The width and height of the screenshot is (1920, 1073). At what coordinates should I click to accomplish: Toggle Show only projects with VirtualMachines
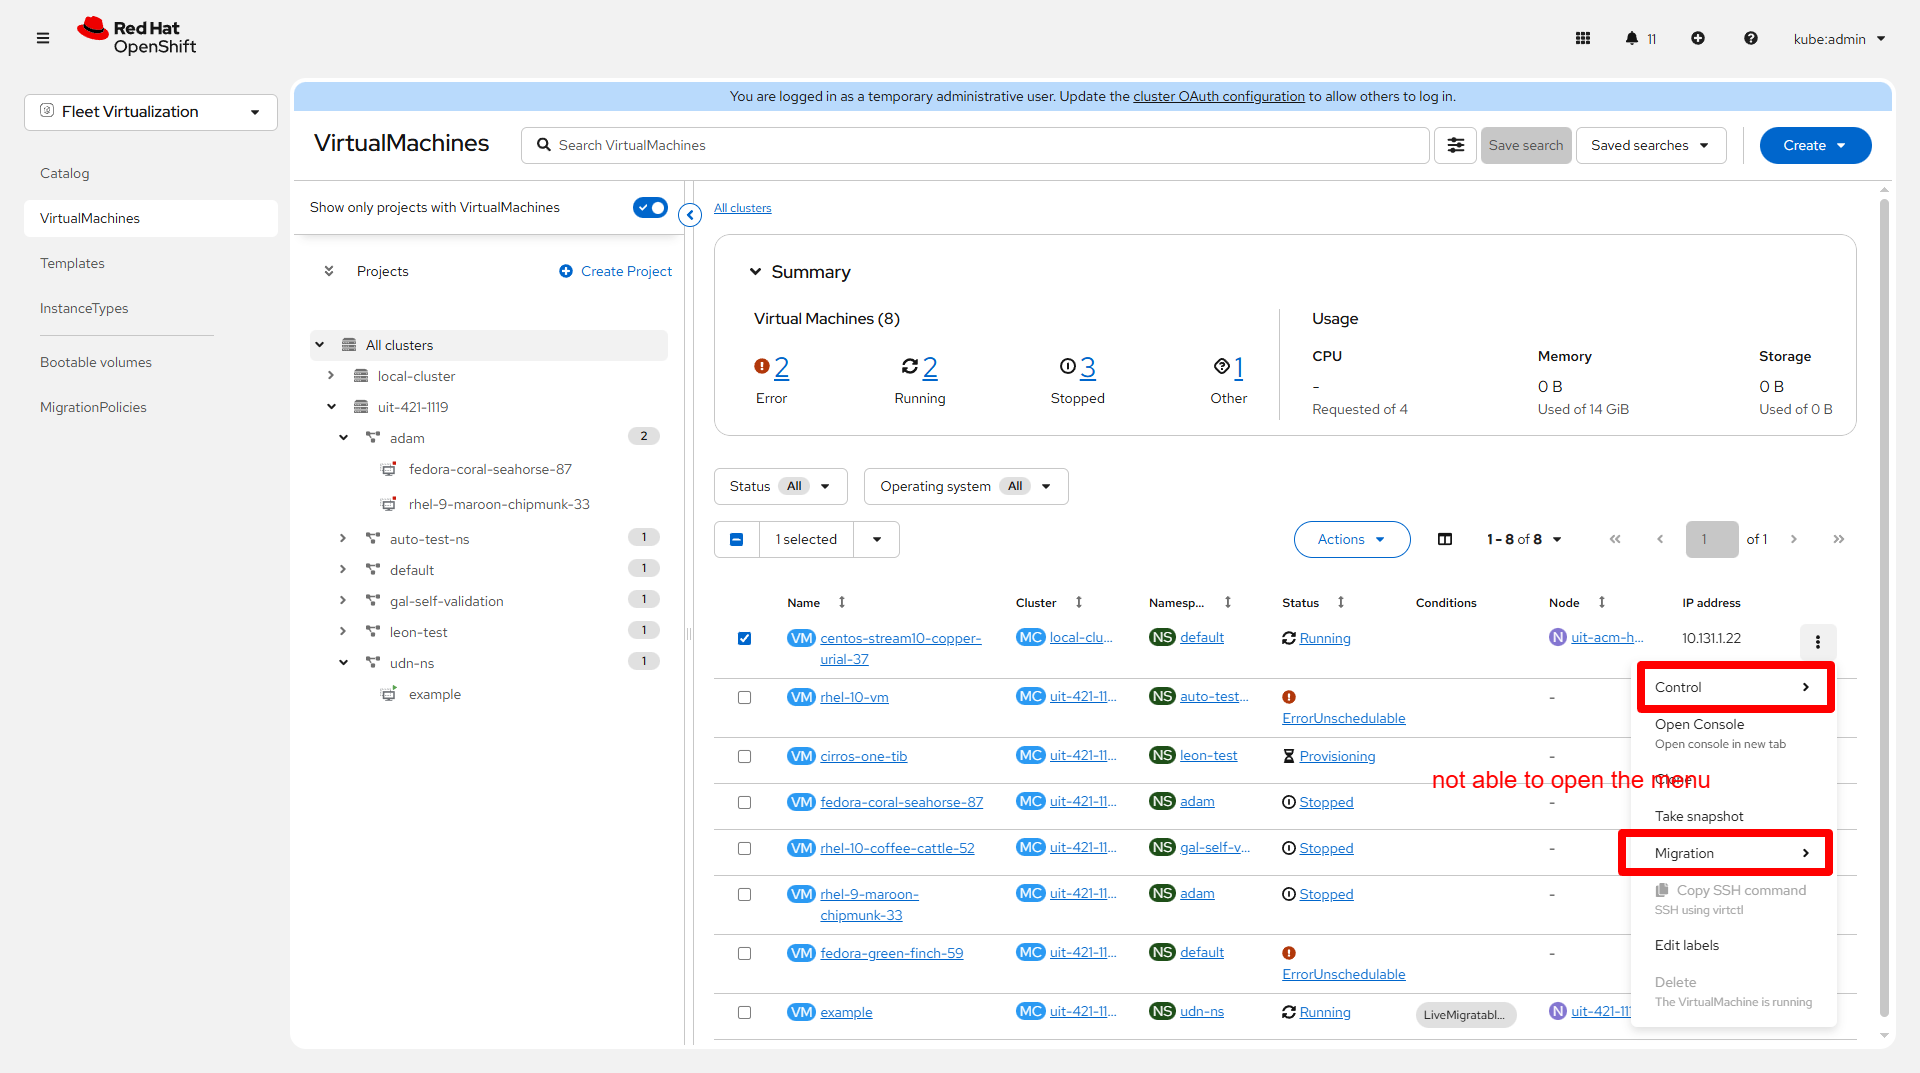click(x=650, y=208)
